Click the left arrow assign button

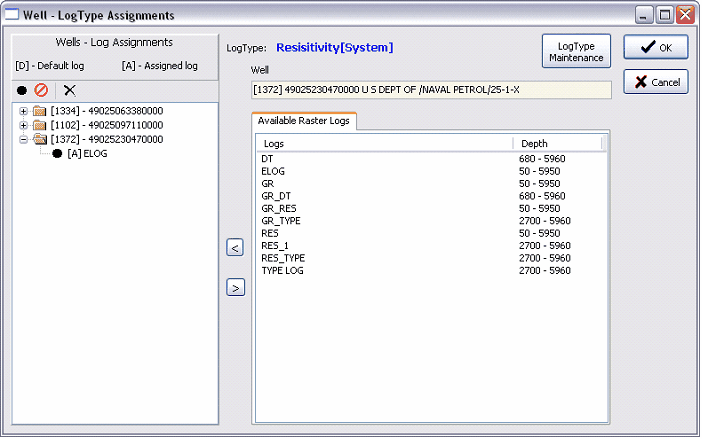(x=235, y=248)
